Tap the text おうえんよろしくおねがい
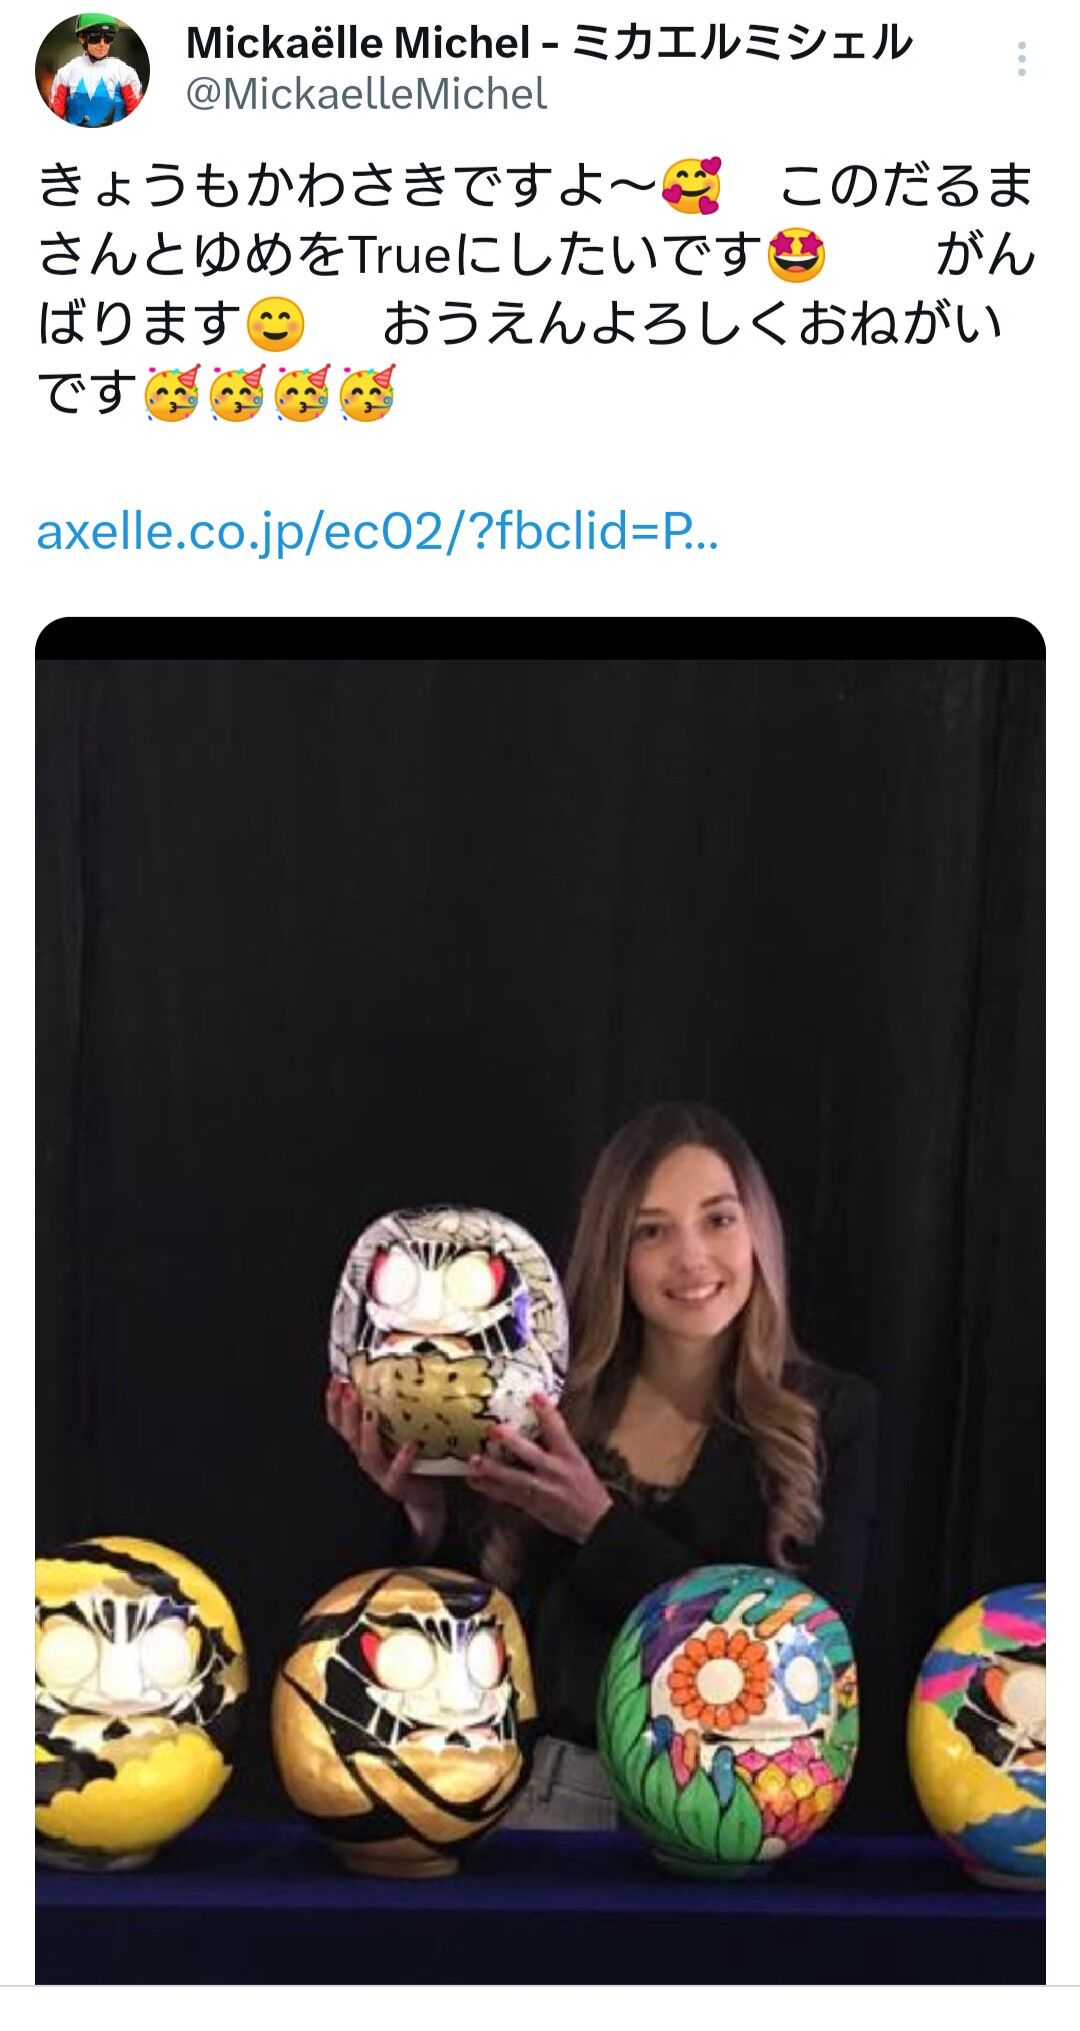The height and width of the screenshot is (2031, 1080). click(692, 324)
